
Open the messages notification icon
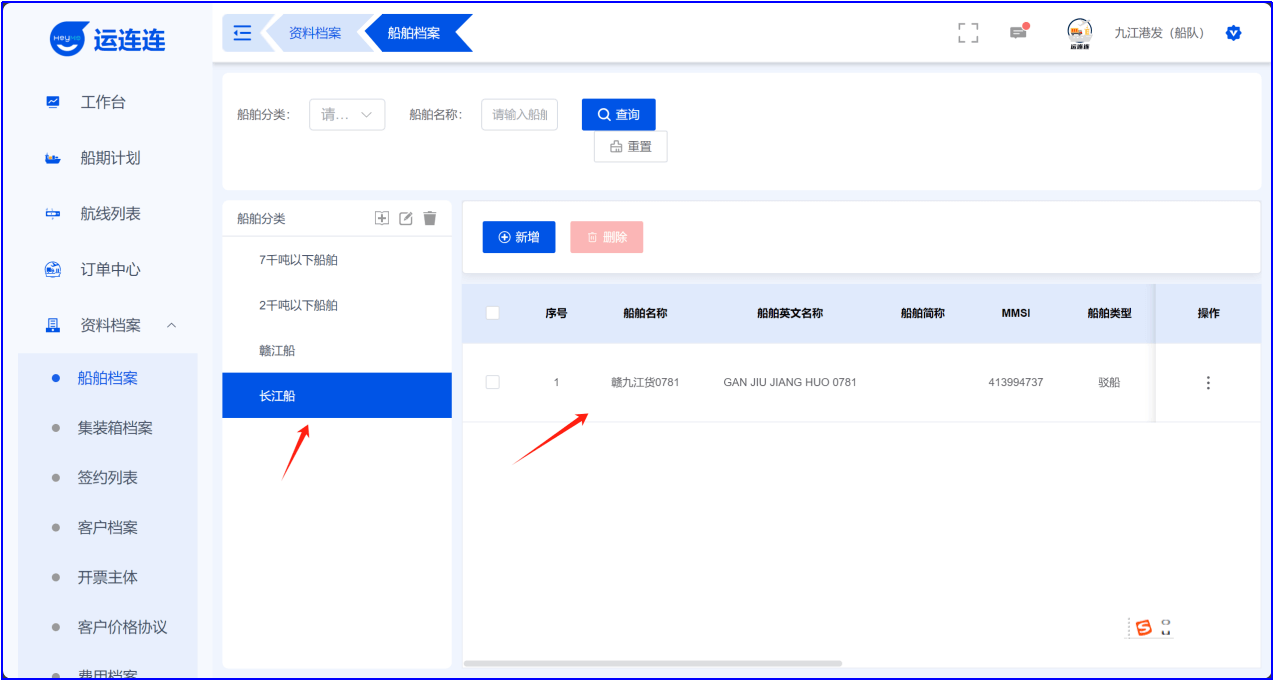1018,33
